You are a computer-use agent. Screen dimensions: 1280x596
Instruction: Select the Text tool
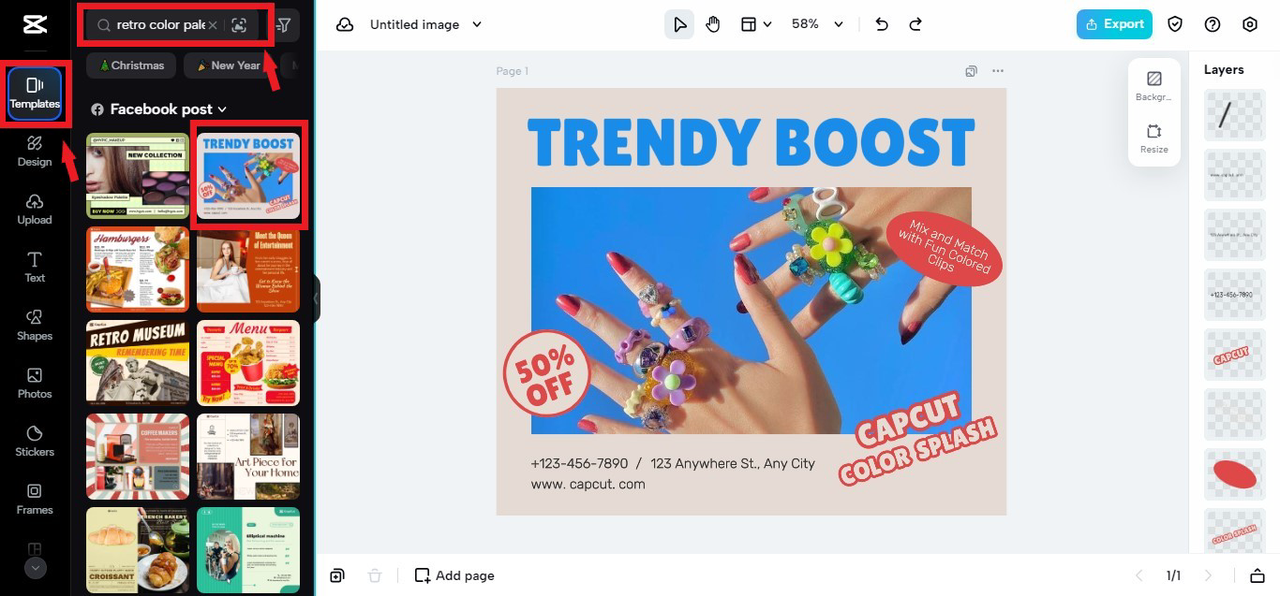click(34, 267)
